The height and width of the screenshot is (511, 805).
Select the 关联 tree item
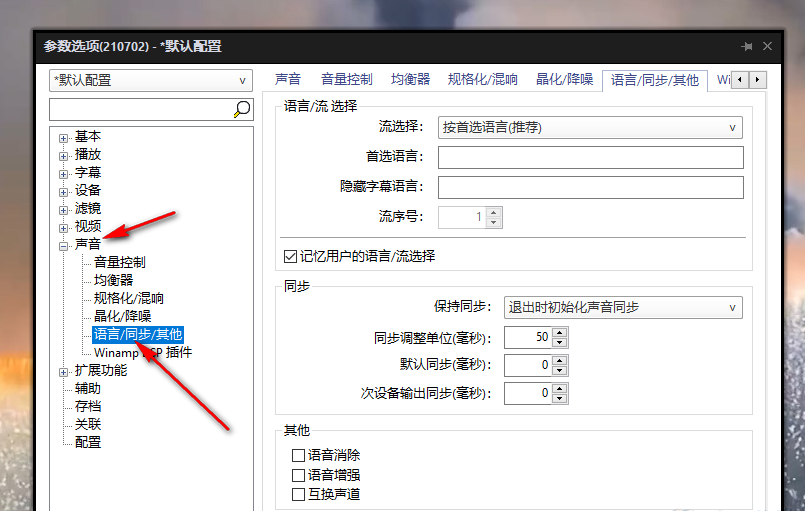[x=88, y=424]
